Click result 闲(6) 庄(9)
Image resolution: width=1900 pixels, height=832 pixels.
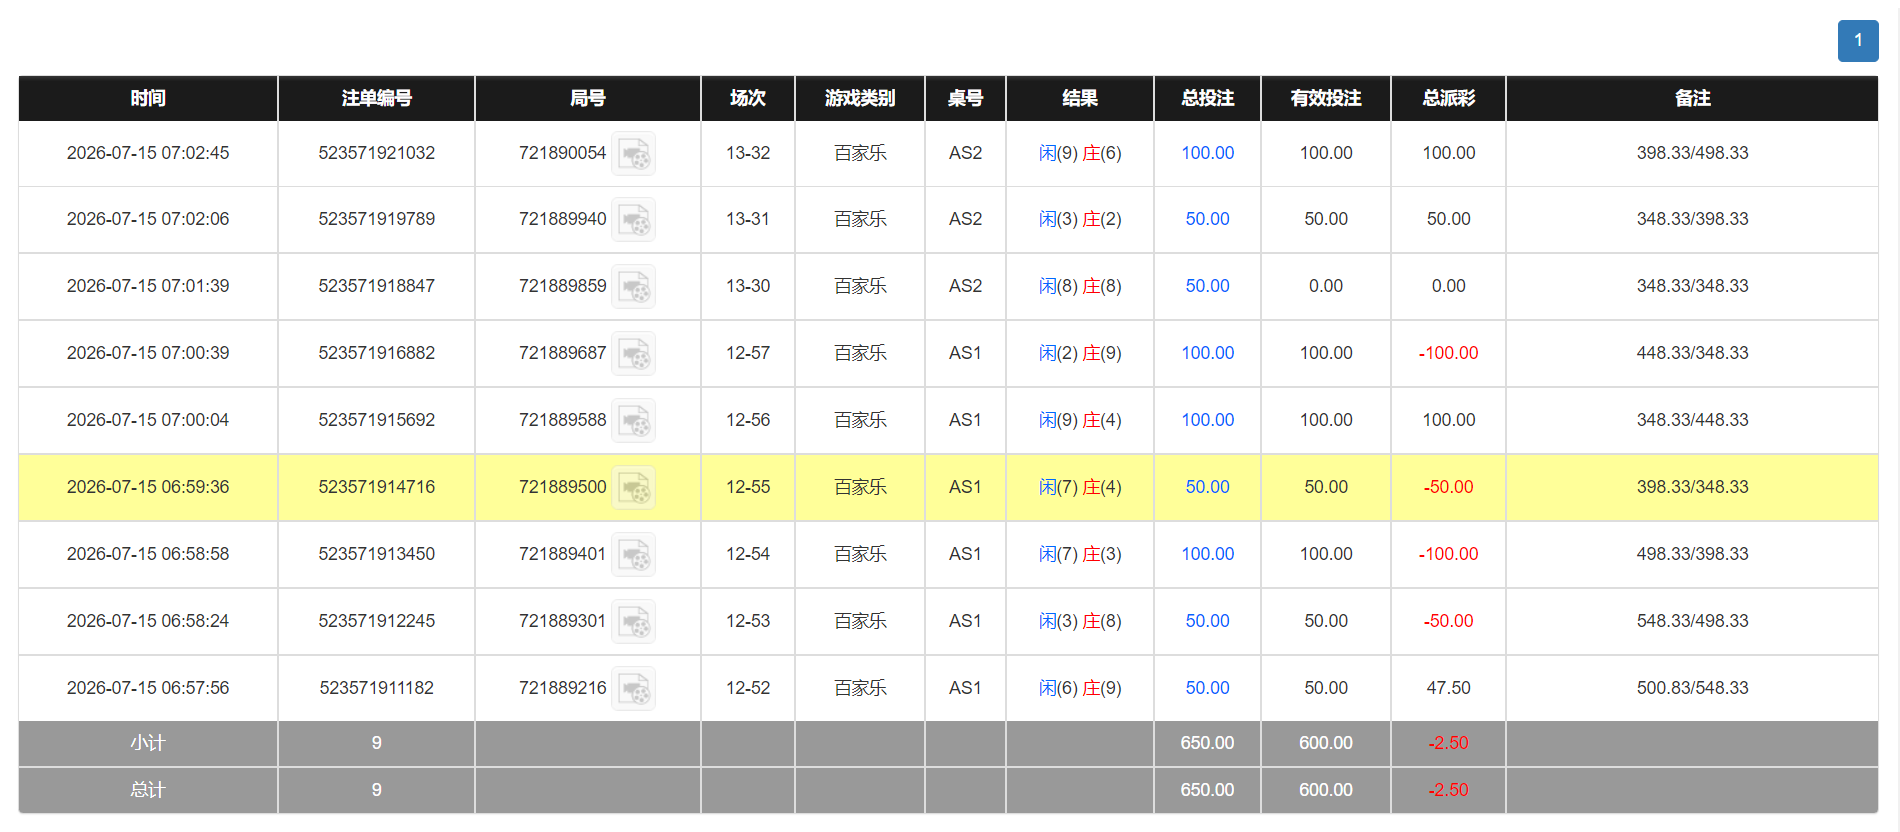[1080, 688]
